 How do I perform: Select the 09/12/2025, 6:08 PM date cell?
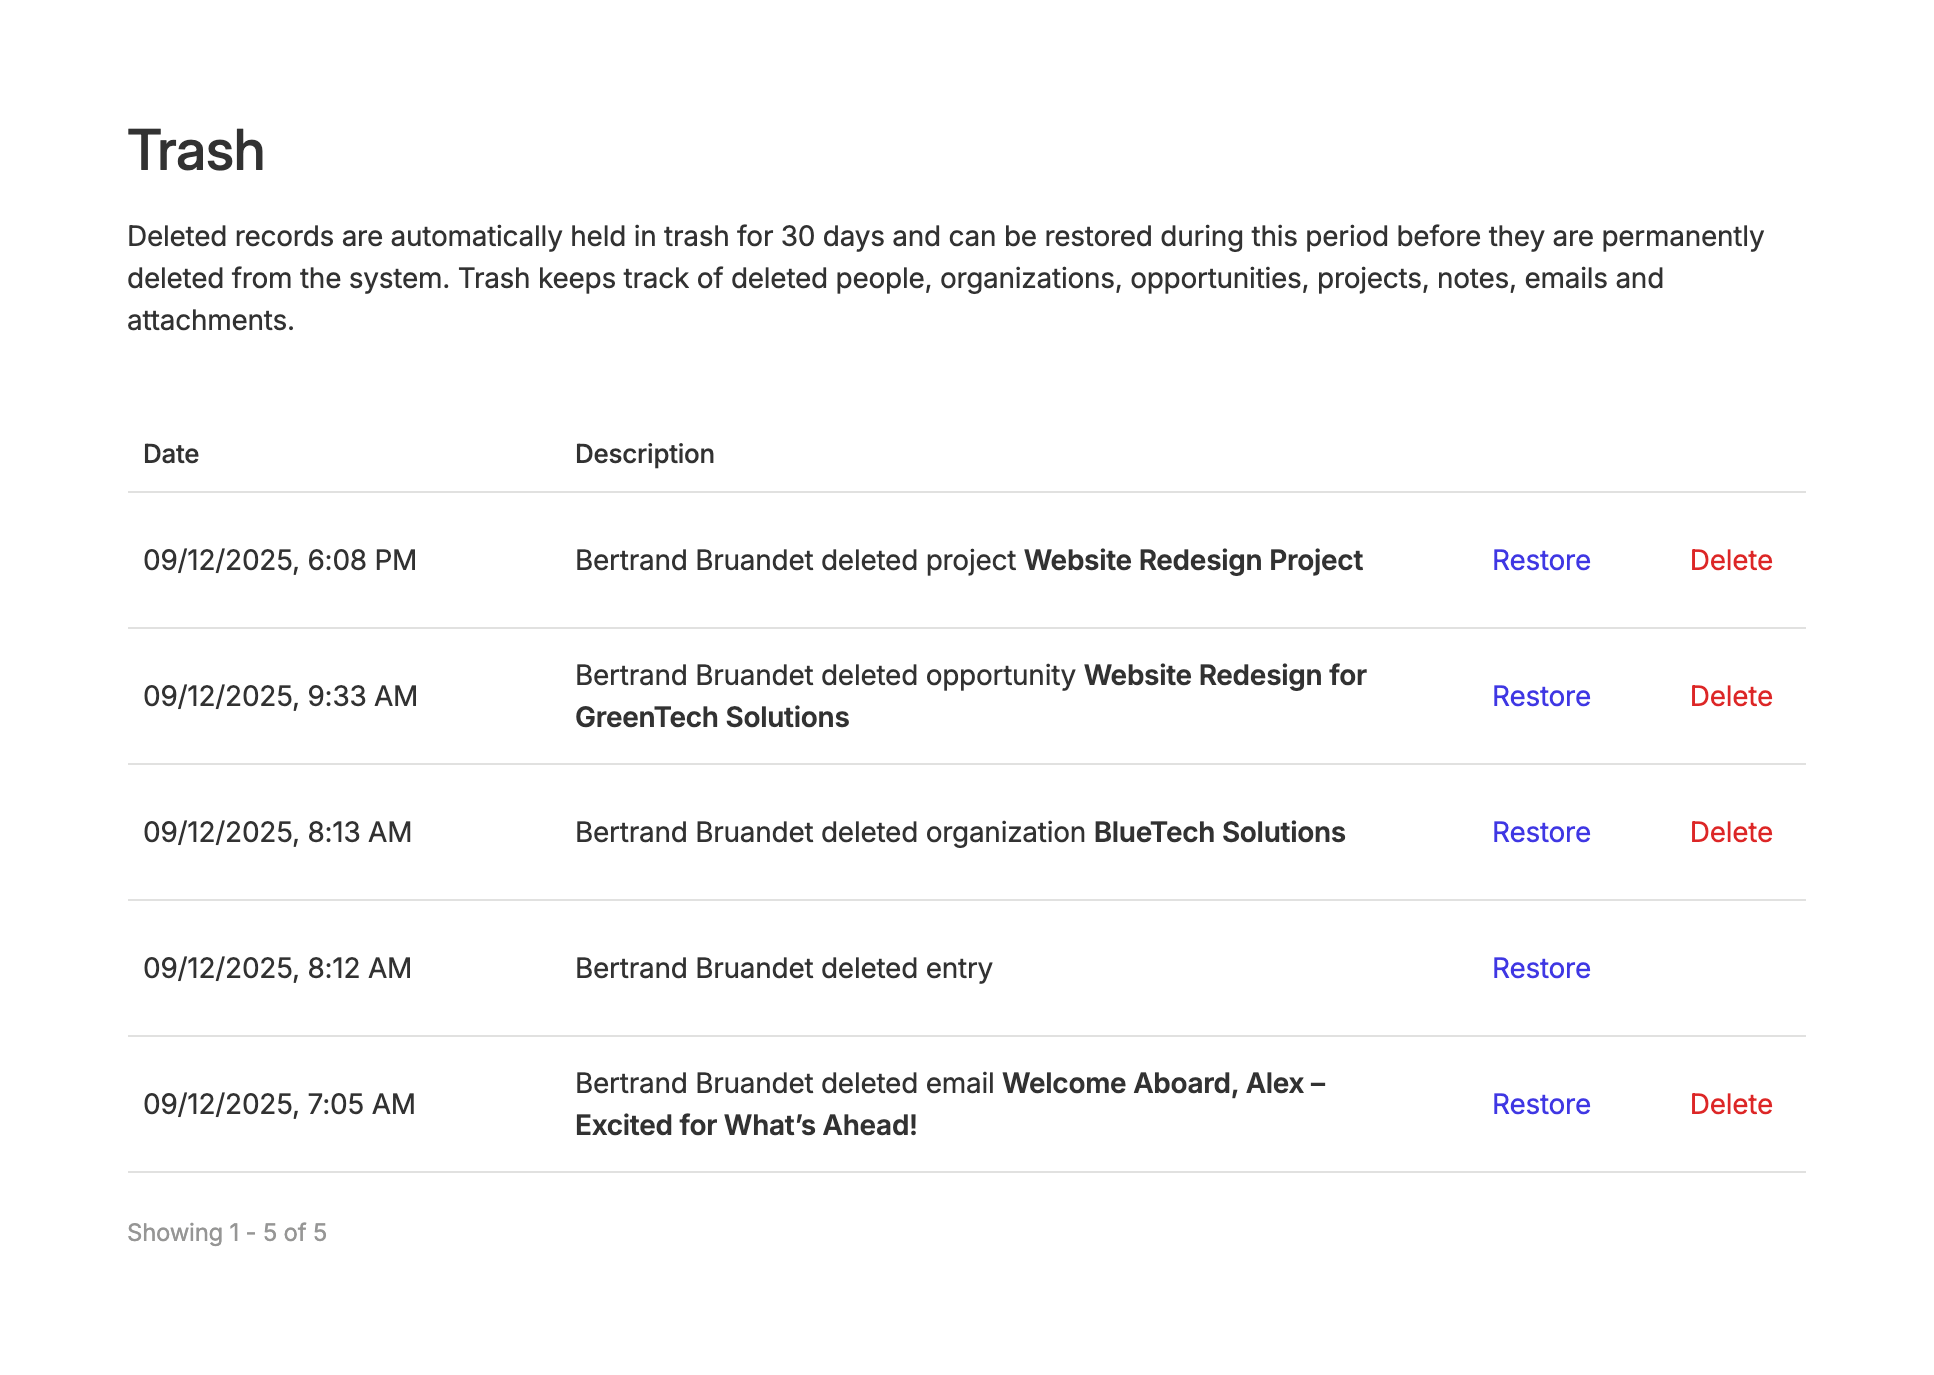(280, 560)
